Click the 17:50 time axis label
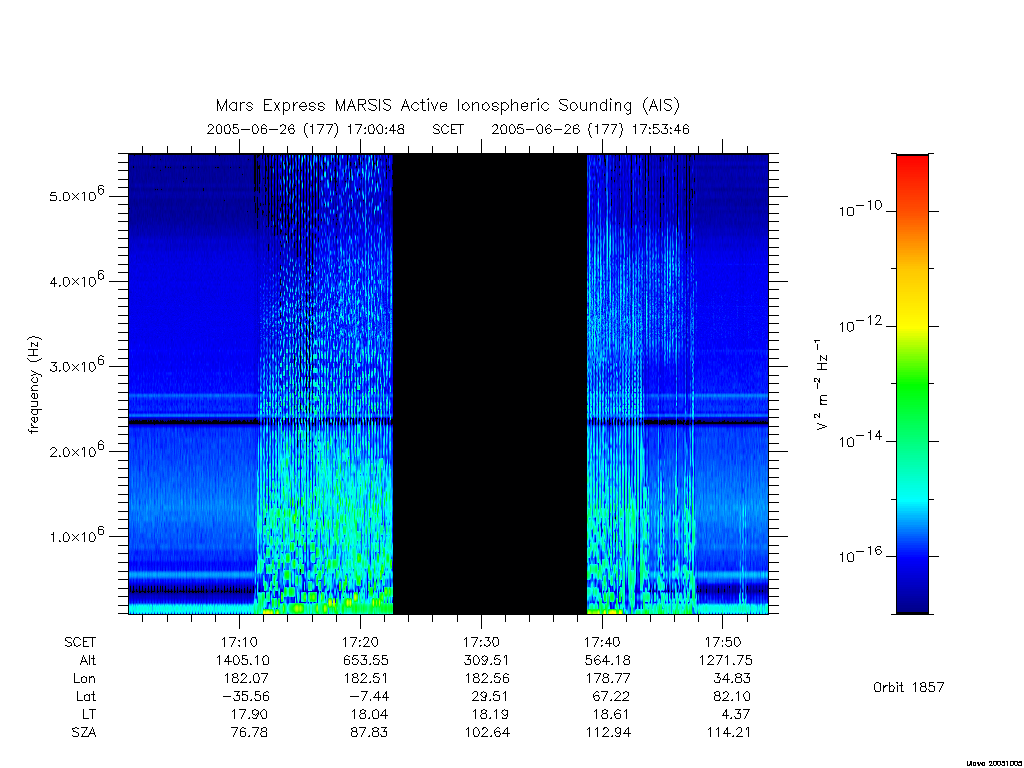 click(722, 643)
